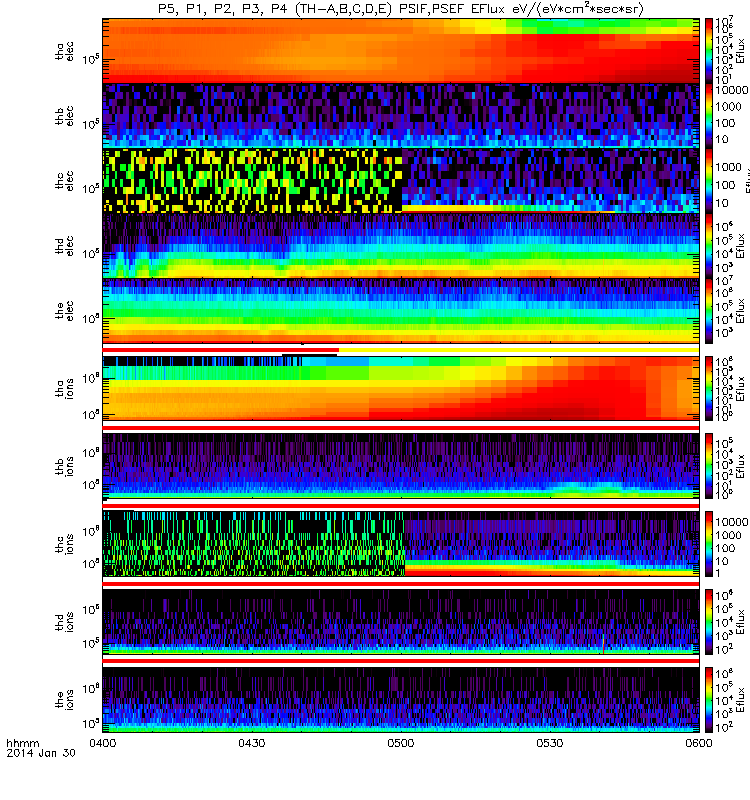Click the color bar beside thd ions panel
This screenshot has height=800, width=750.
point(709,622)
